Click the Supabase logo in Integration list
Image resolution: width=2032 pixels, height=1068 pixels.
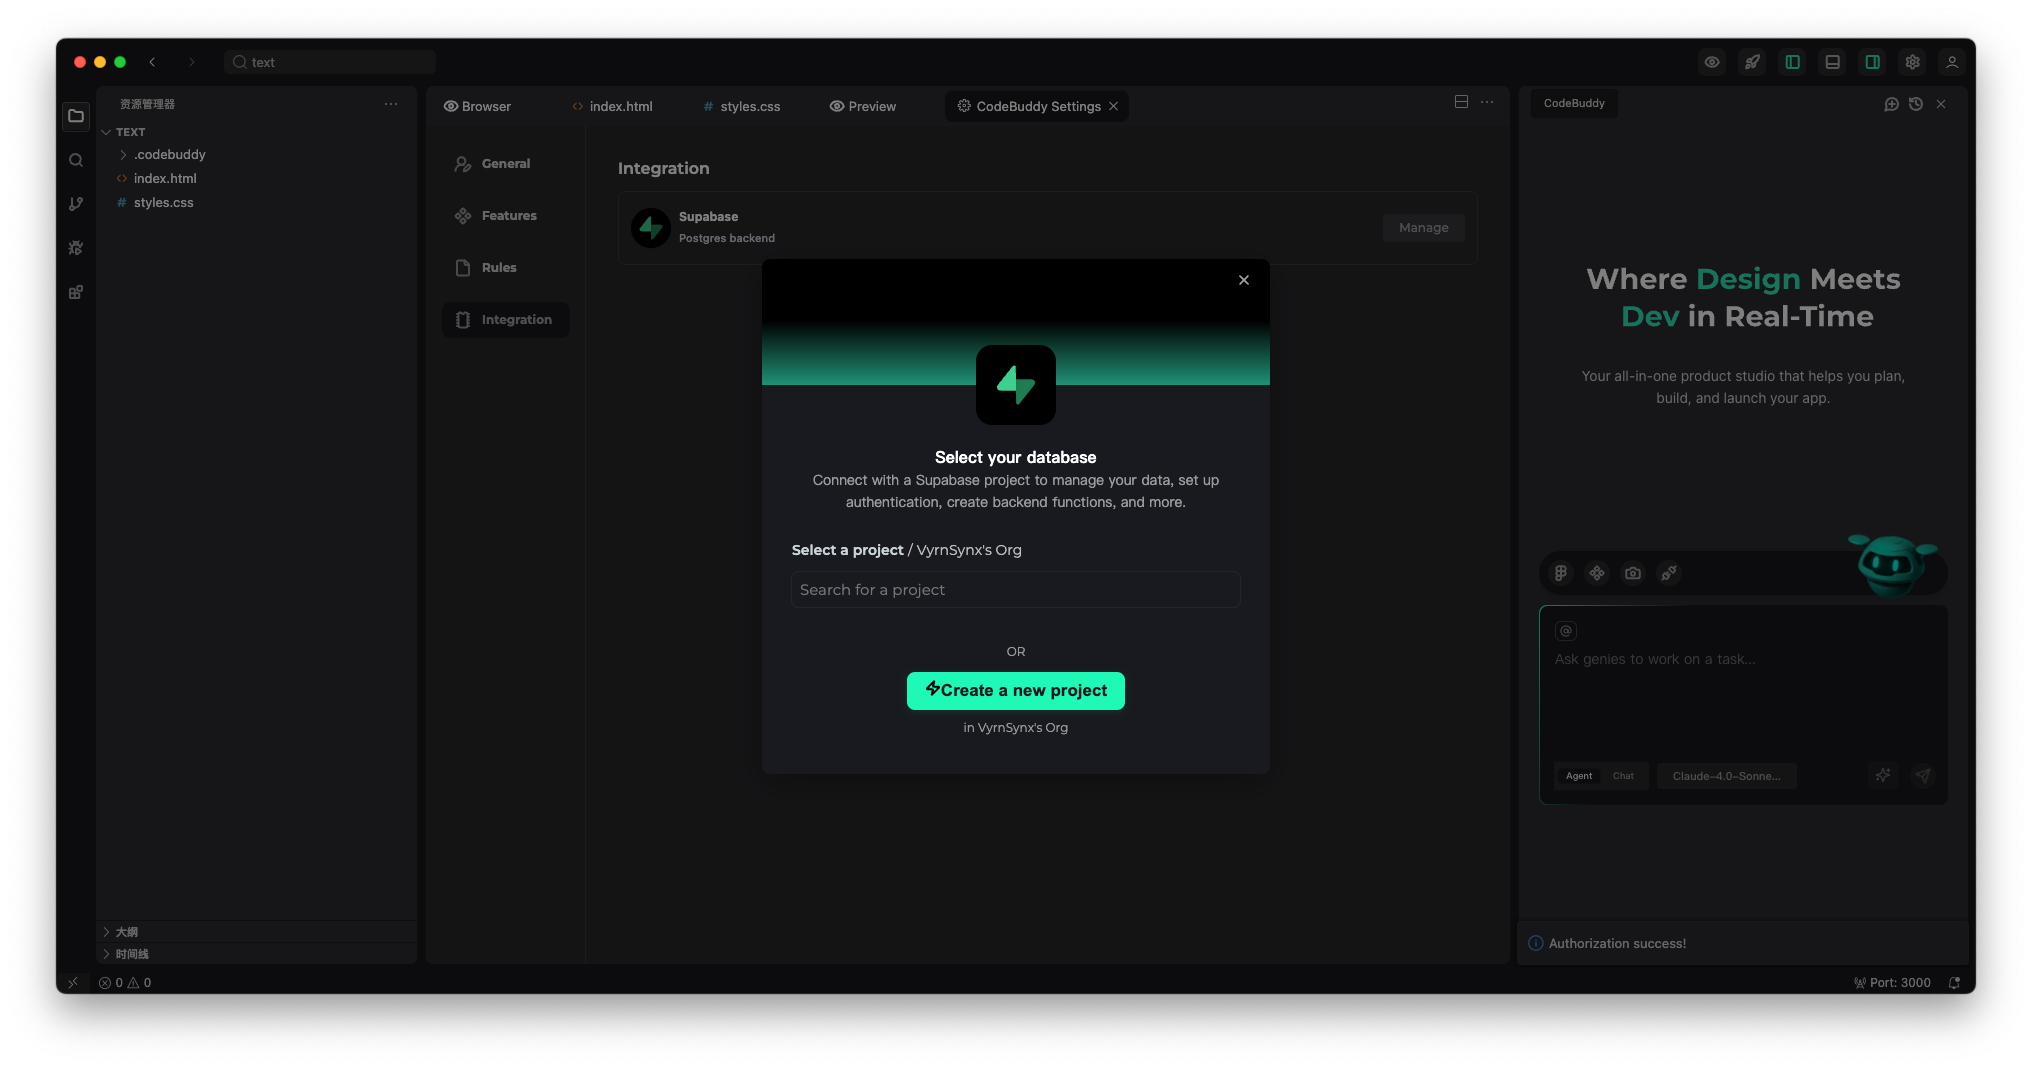click(x=651, y=228)
